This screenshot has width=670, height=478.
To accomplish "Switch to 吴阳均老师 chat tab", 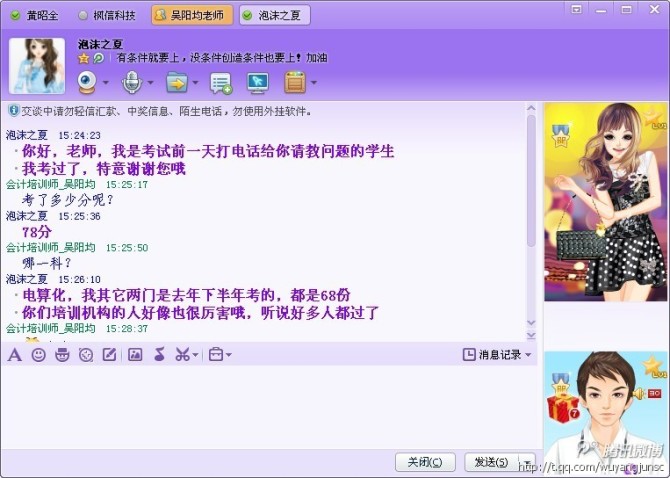I will coord(192,15).
